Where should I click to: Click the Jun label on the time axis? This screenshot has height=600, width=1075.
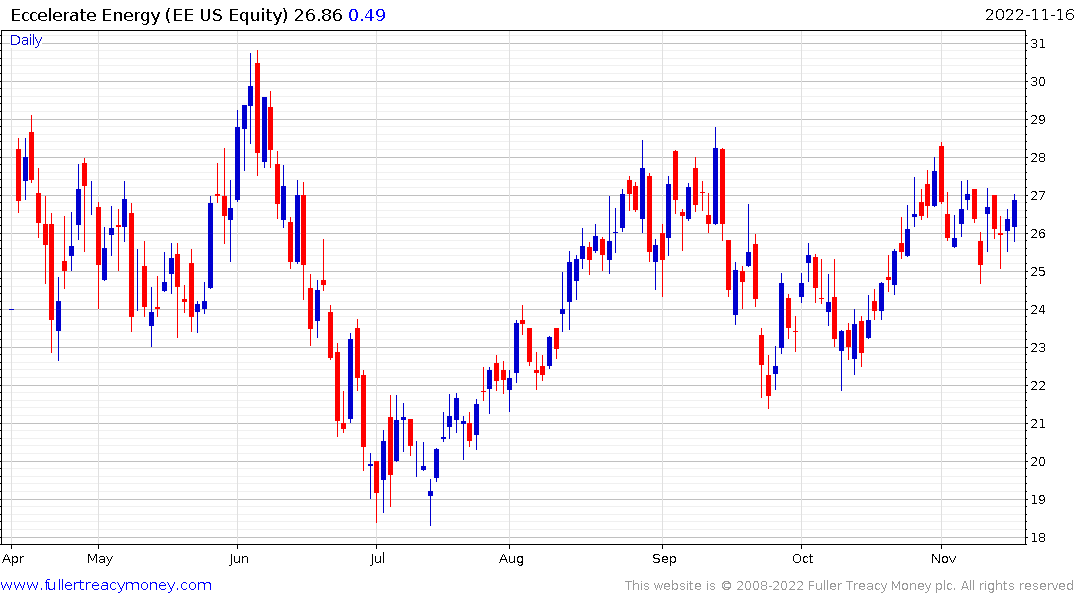tap(239, 558)
